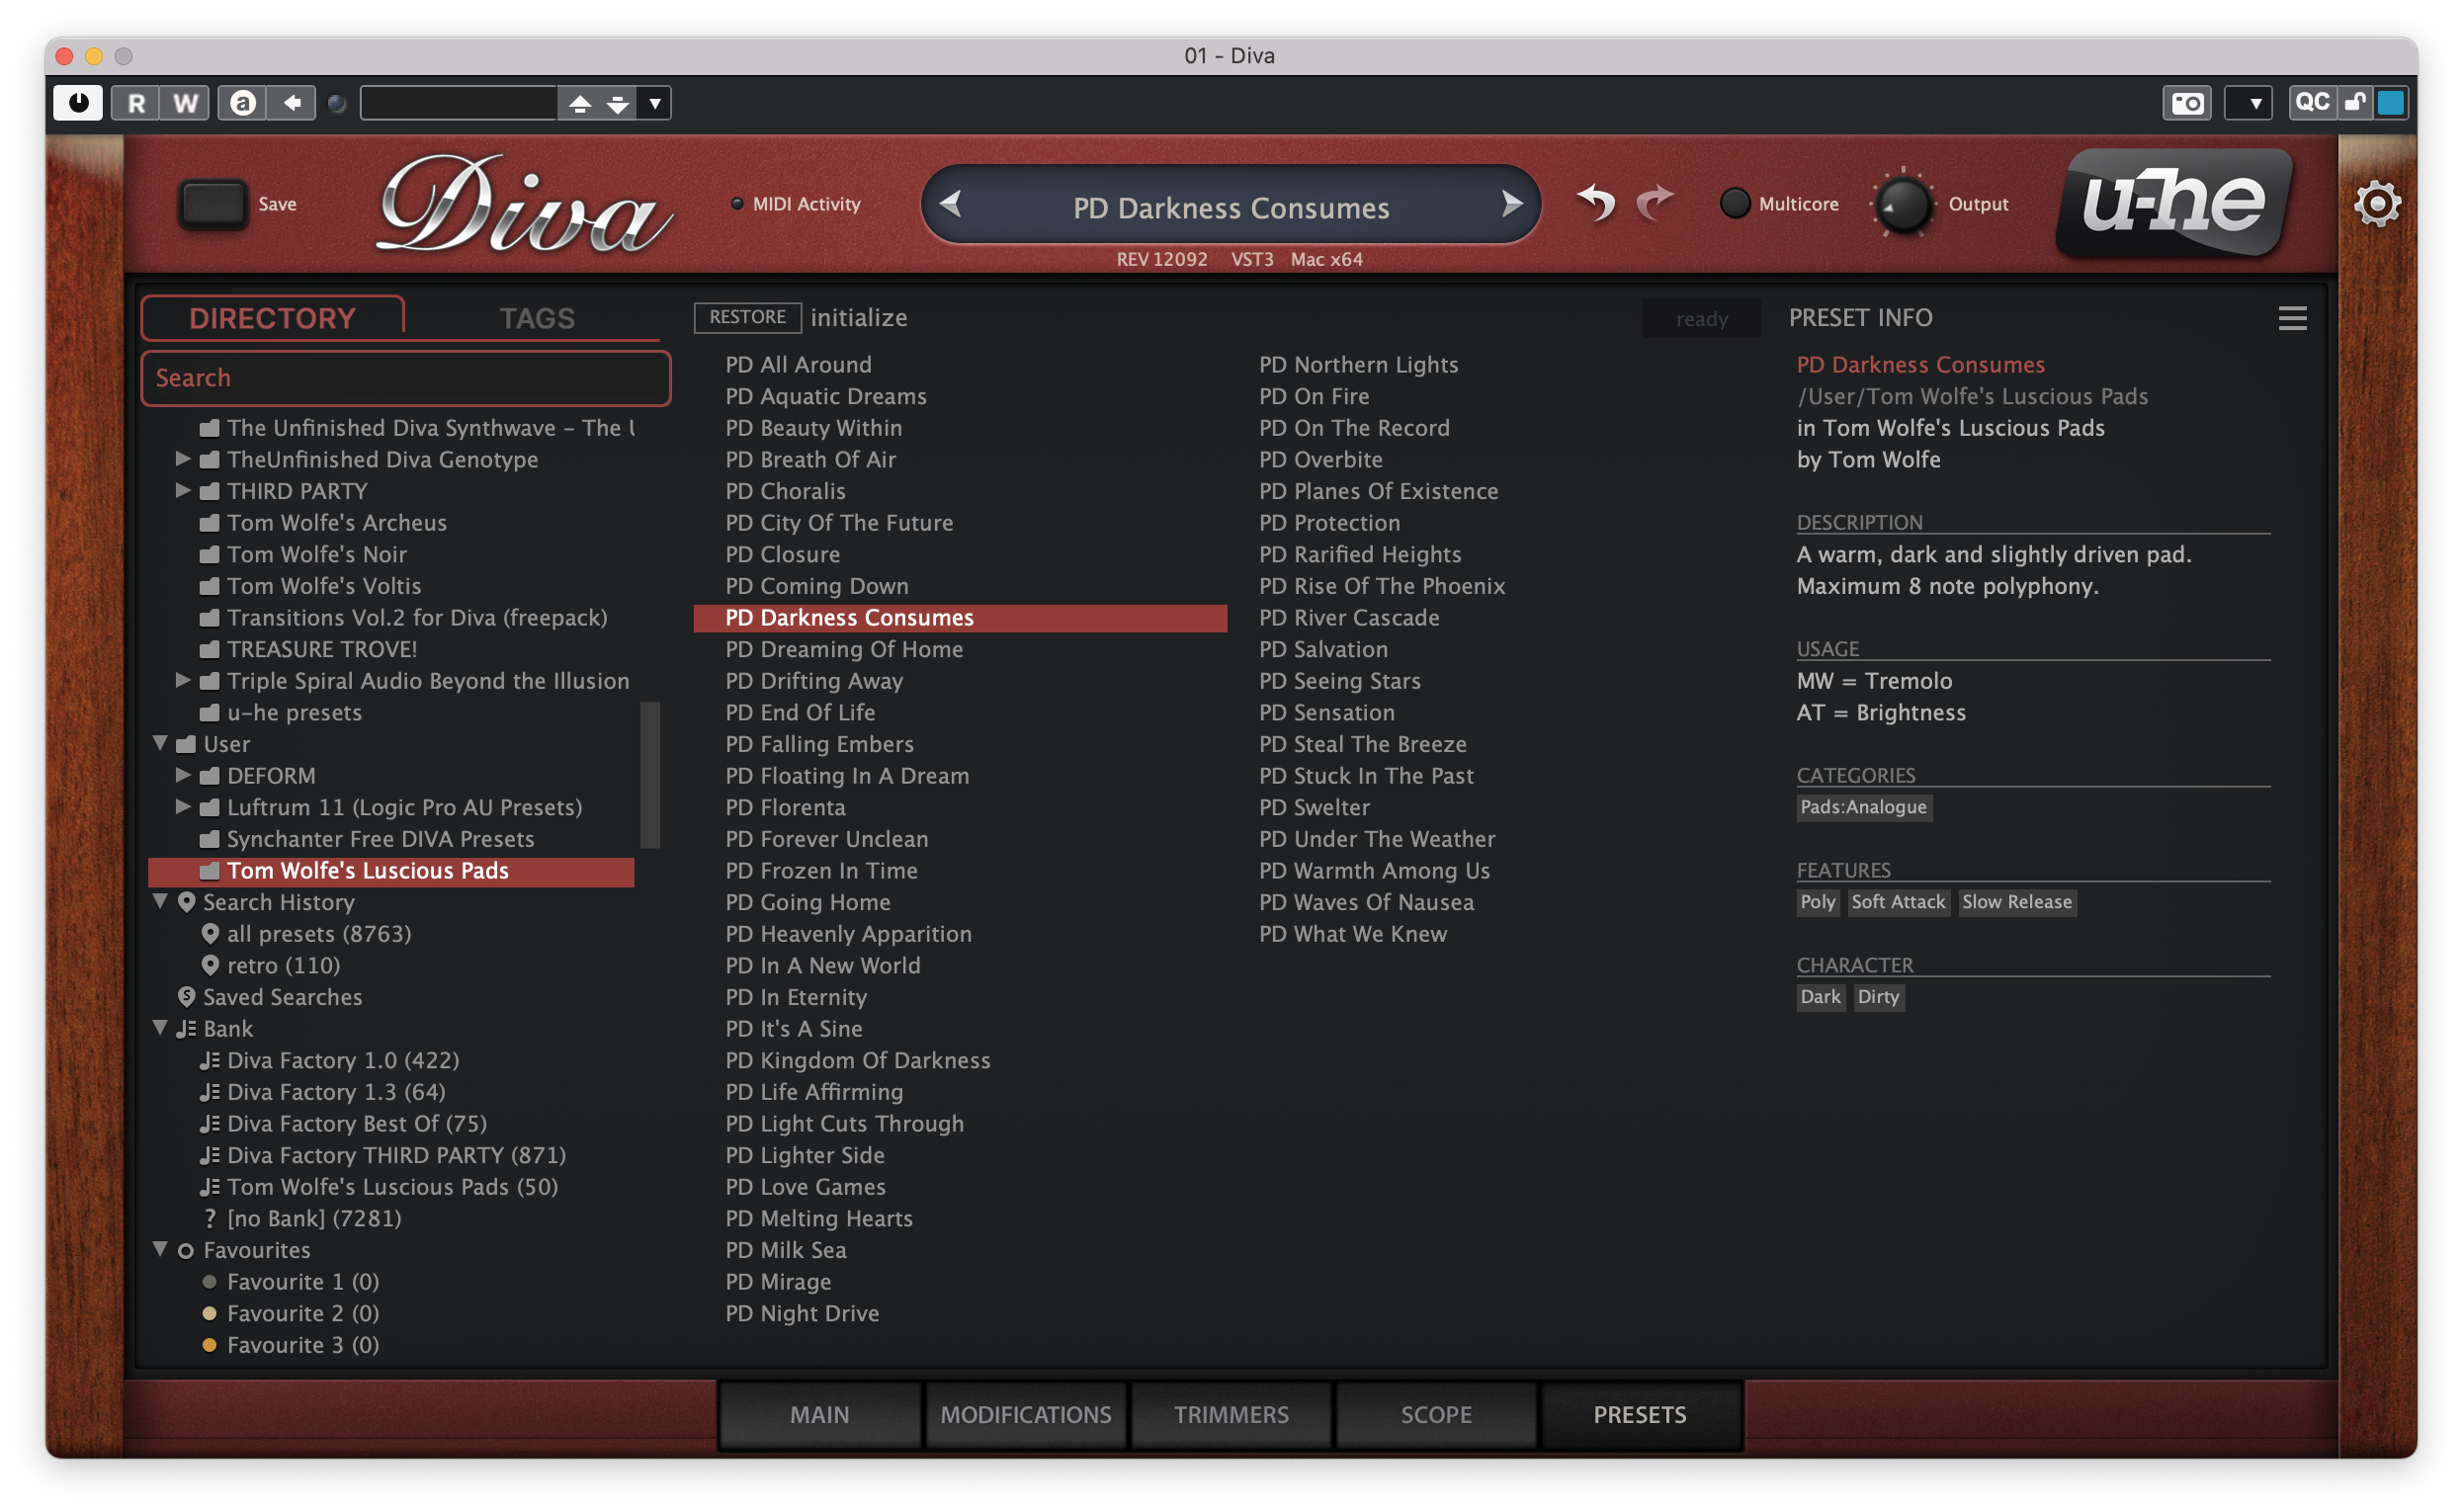
Task: Switch to TAGS tab
Action: pyautogui.click(x=537, y=318)
